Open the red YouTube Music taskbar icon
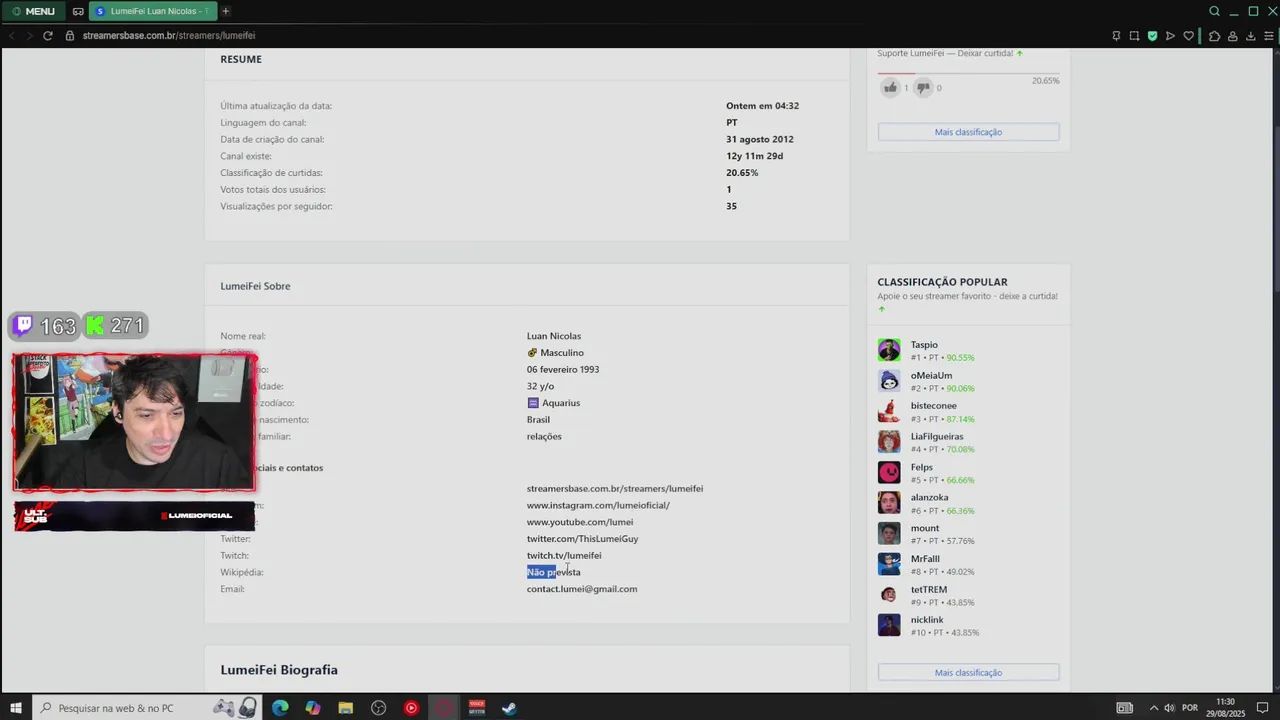 point(411,708)
